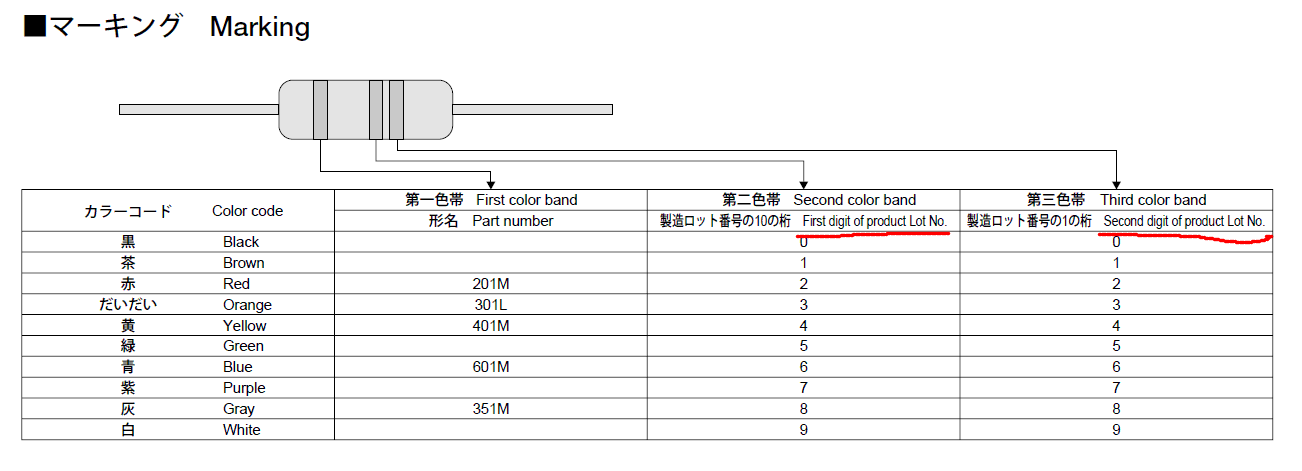1302x471 pixels.
Task: Select digit 7 in Second color band column
Action: 804,388
